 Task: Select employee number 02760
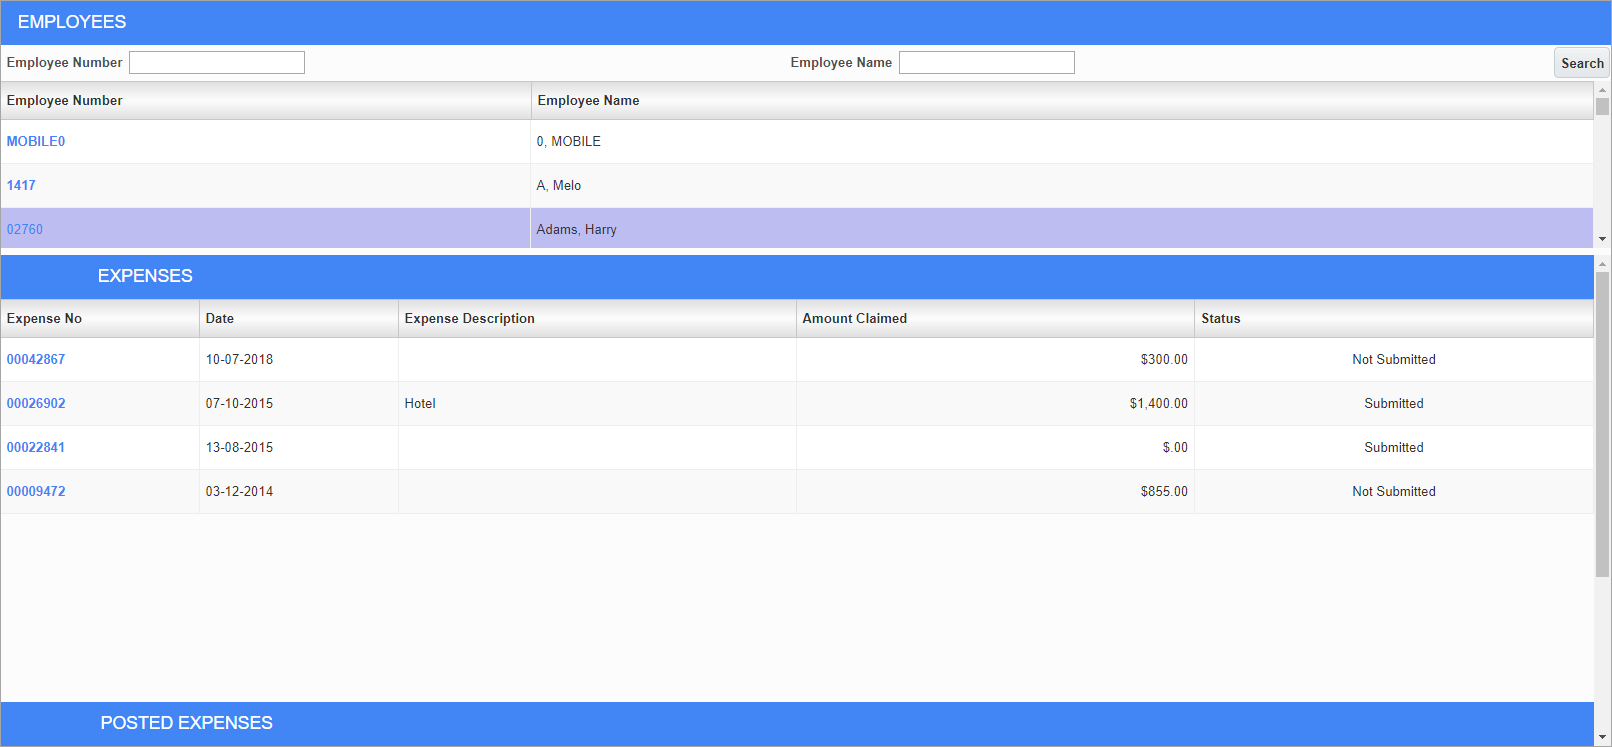point(25,230)
